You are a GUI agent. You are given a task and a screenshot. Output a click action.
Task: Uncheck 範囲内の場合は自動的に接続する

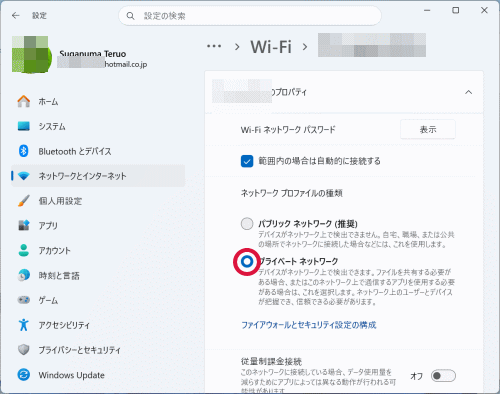[247, 161]
